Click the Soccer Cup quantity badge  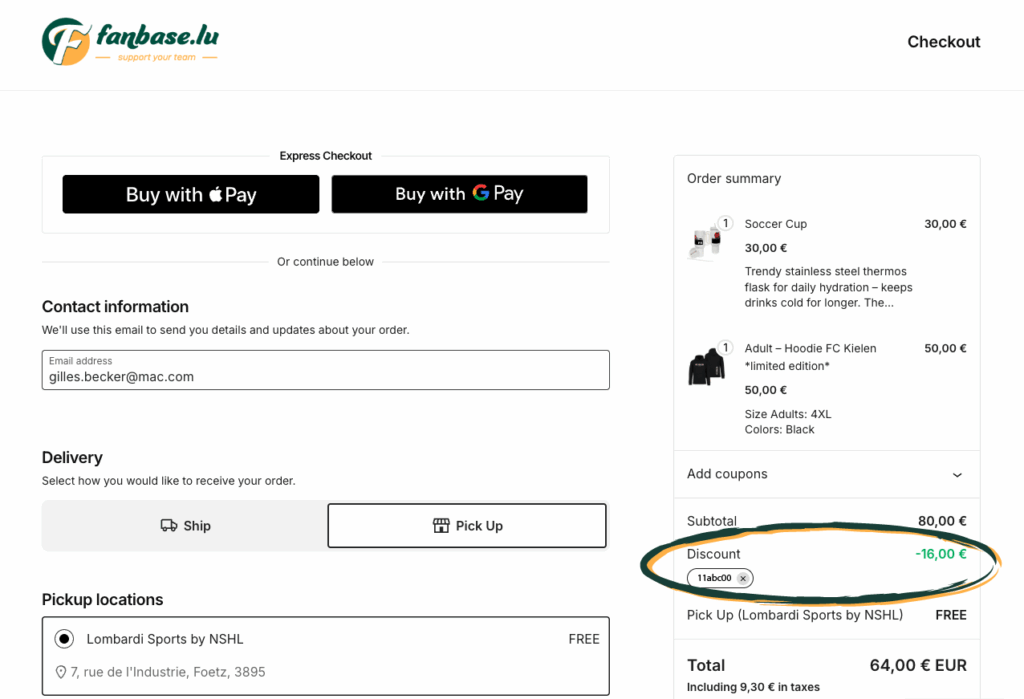[x=726, y=223]
